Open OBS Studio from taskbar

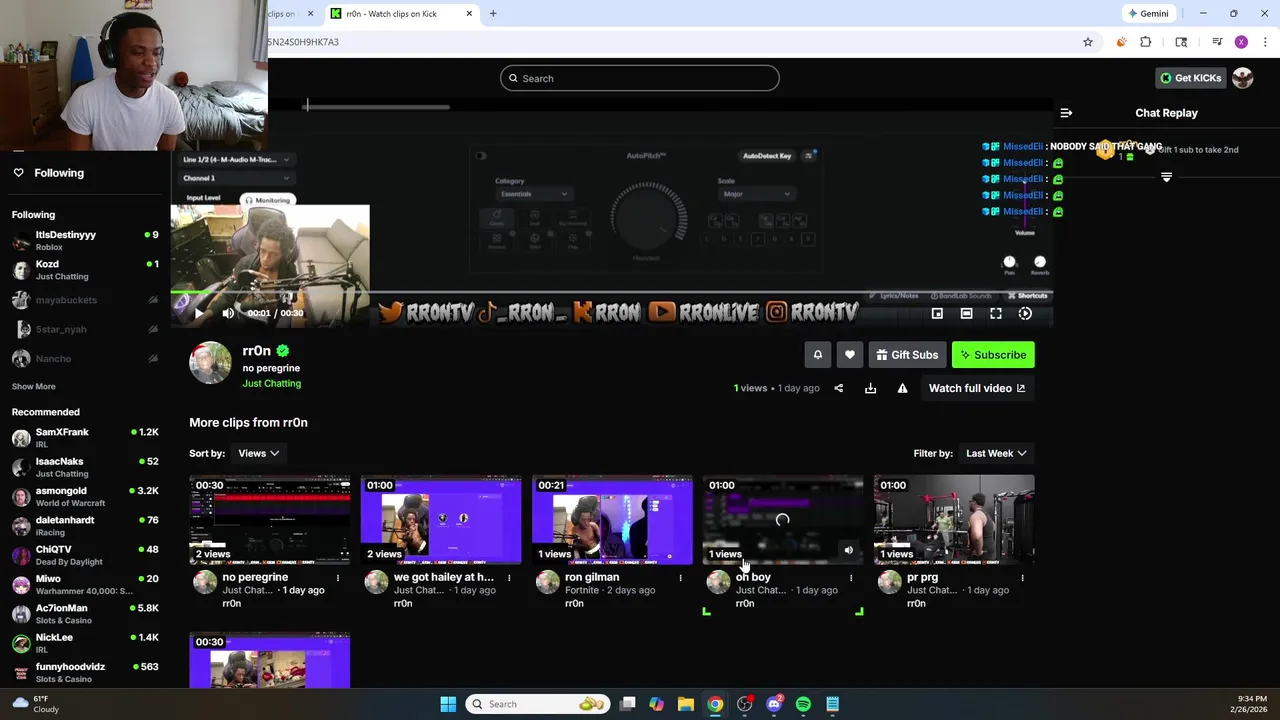745,704
